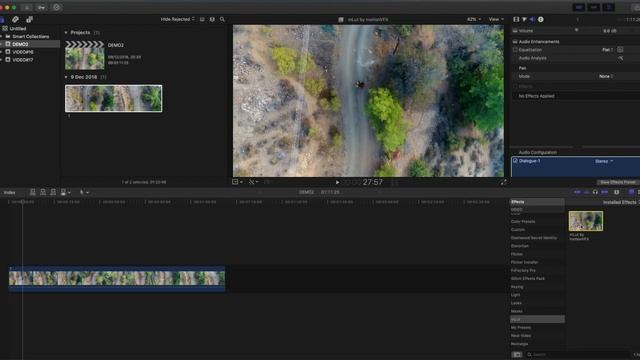Show Background Tasks circular icon
This screenshot has height=360, width=640.
point(57,7)
